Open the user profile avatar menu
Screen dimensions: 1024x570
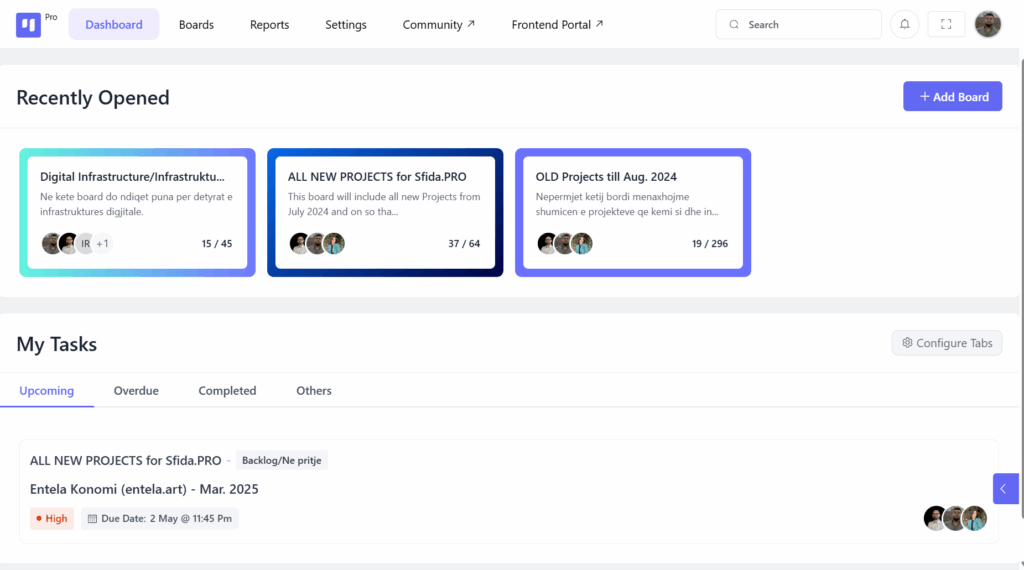point(987,24)
